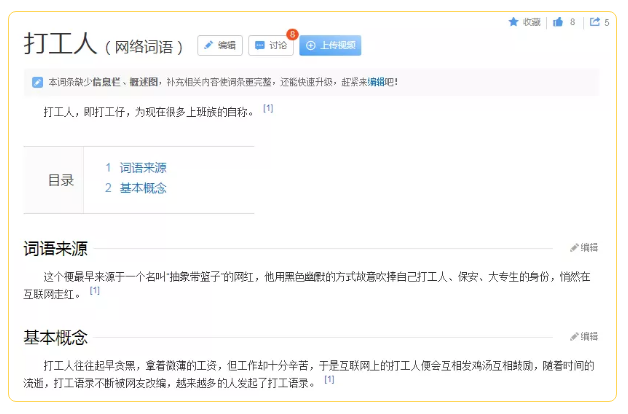
Task: Click the share arrow icon
Action: [x=595, y=21]
